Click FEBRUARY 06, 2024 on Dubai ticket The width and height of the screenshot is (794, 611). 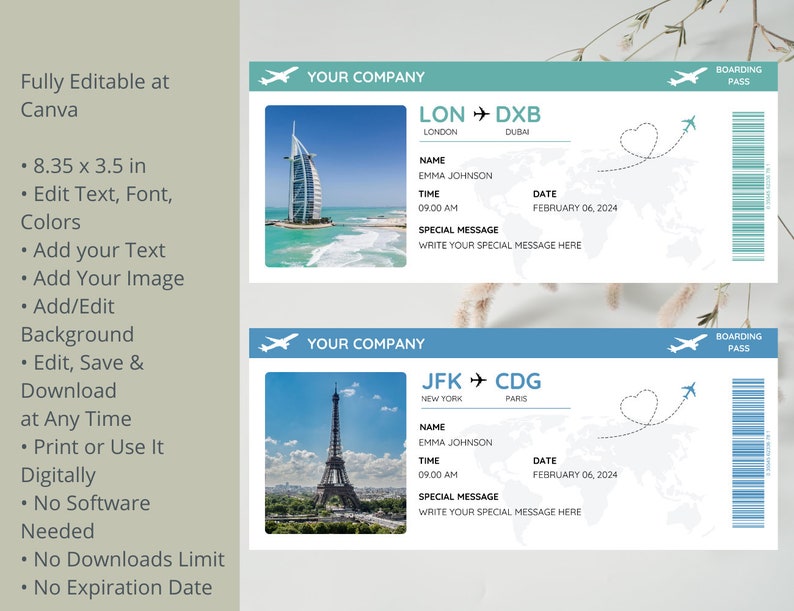tap(575, 208)
